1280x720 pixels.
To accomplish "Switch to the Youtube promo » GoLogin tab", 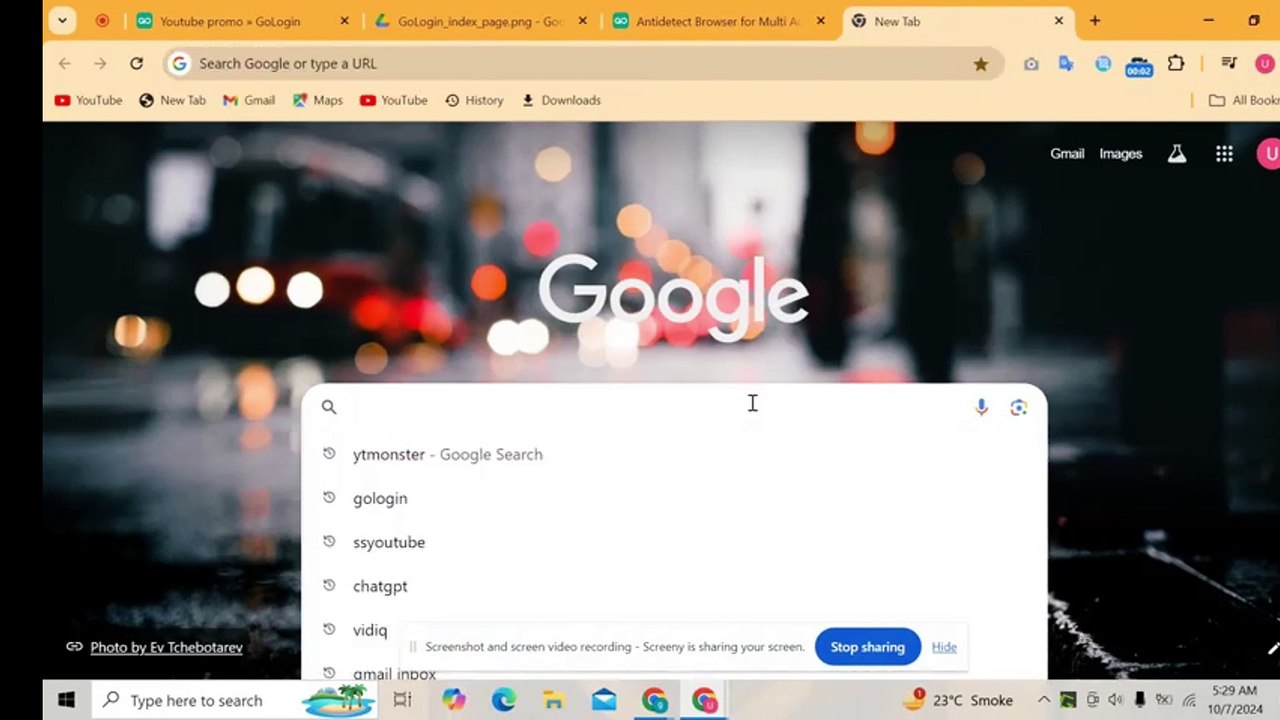I will (x=230, y=21).
